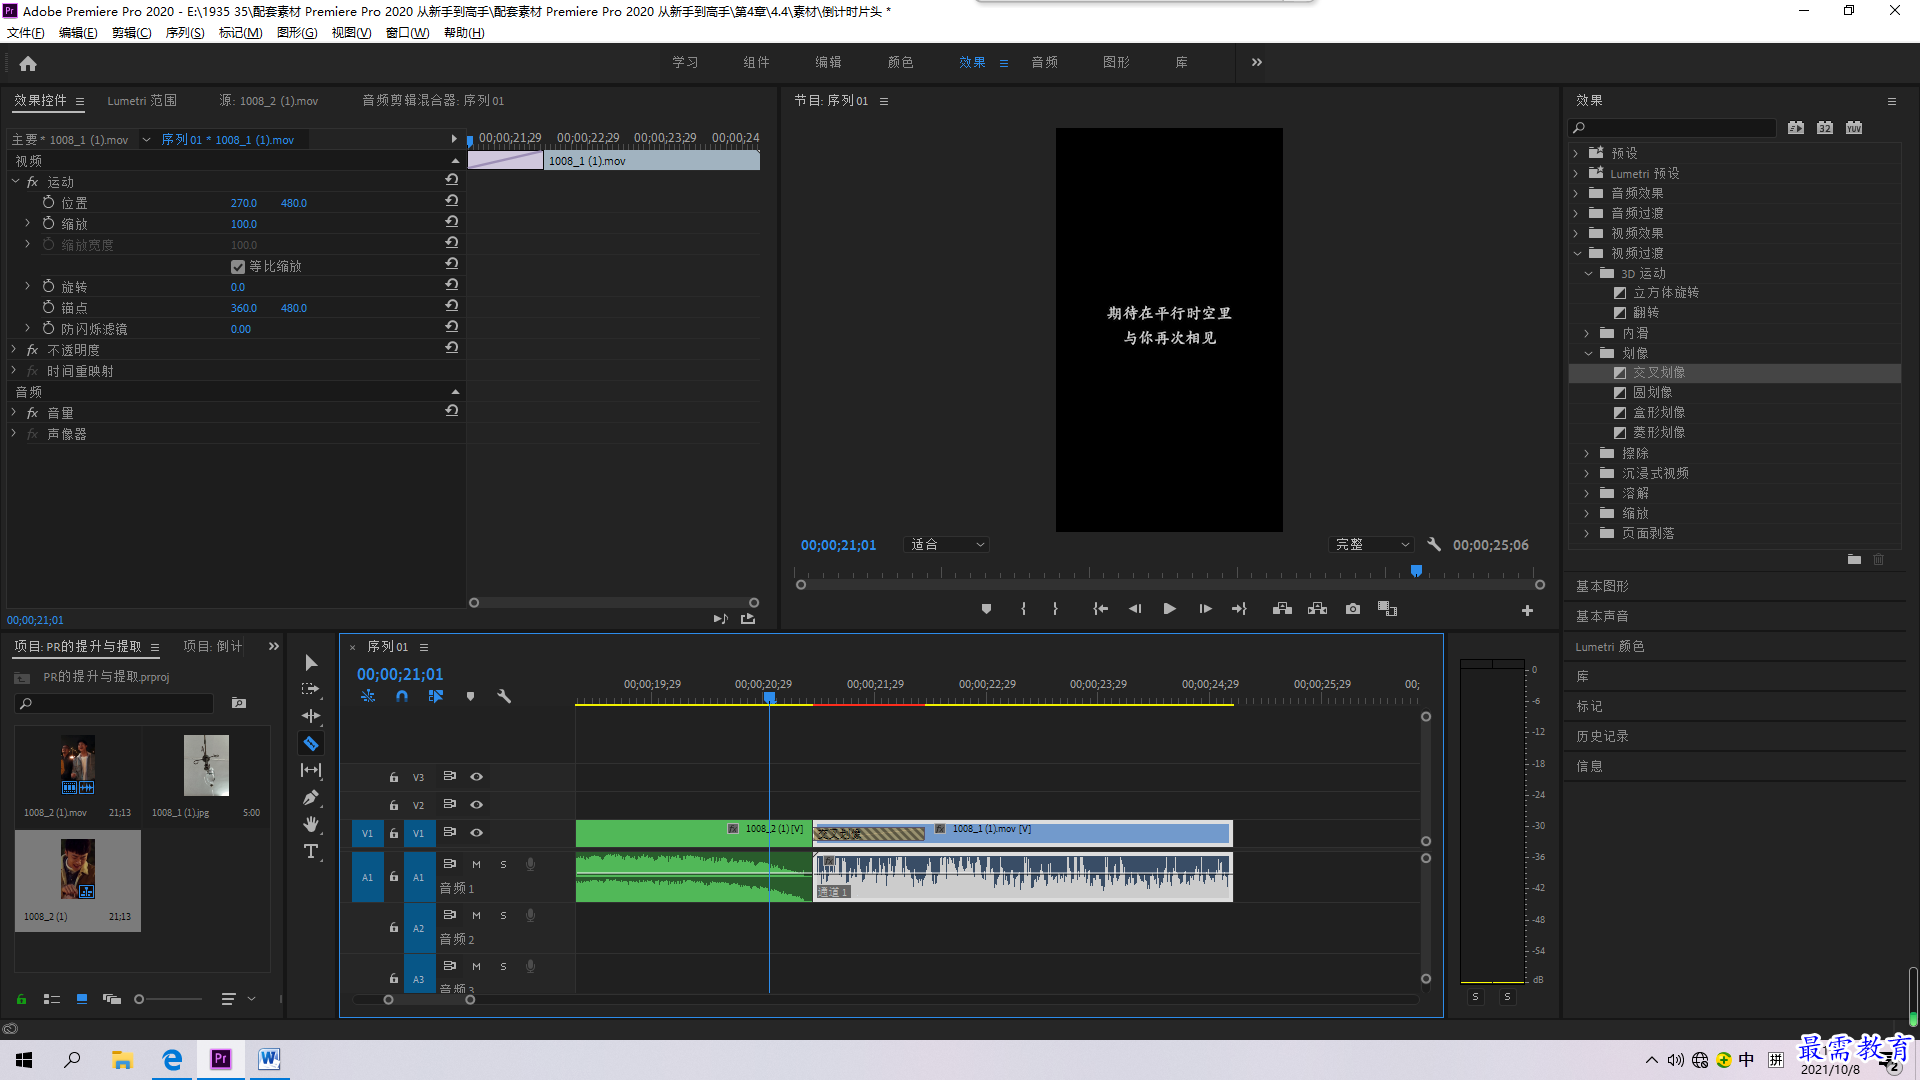Click the Home icon
The image size is (1920, 1080).
[28, 63]
